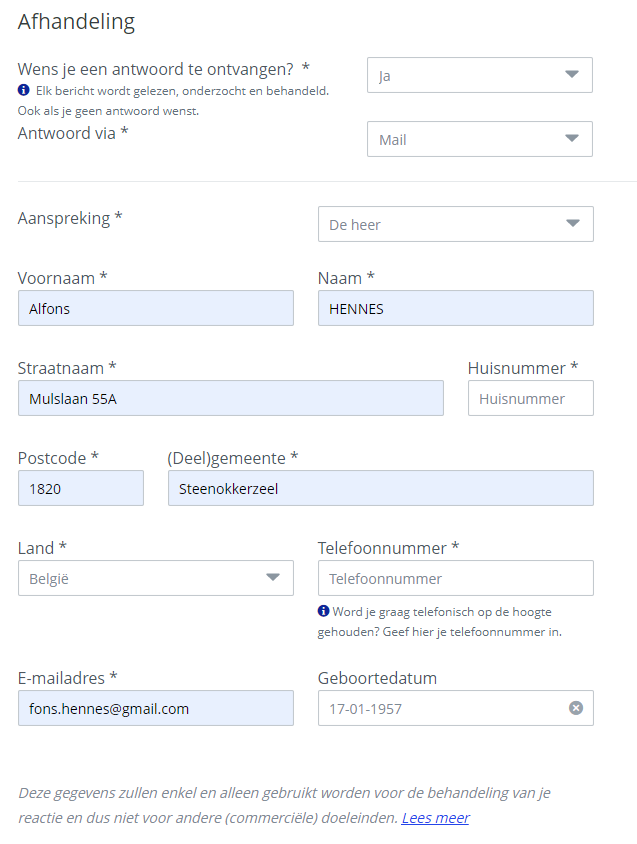
Task: Click the dropdown arrow next to 'Ja'
Action: tap(572, 75)
